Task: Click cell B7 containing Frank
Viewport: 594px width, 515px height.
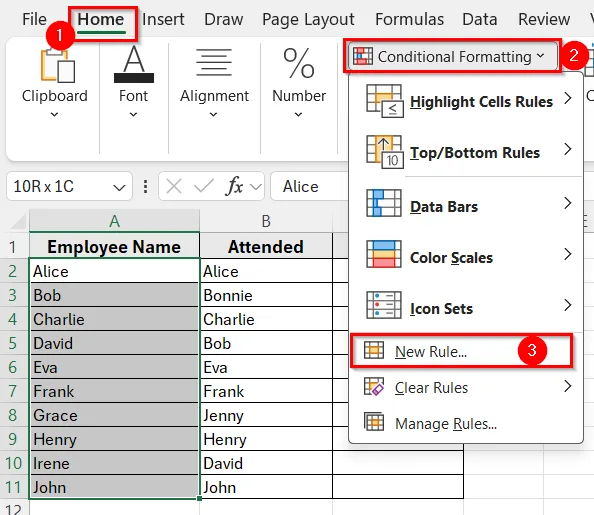Action: click(x=266, y=391)
